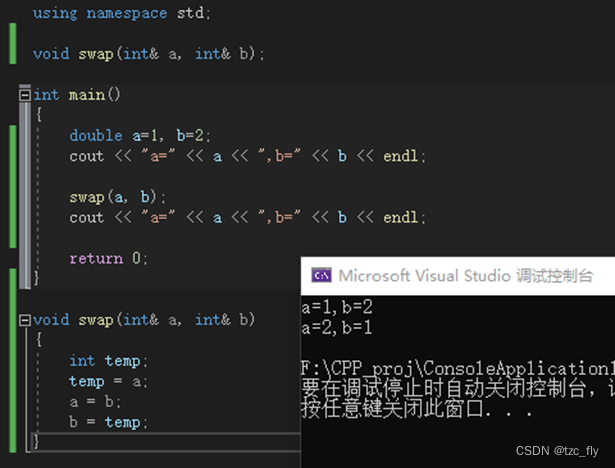Click the console output 'a=2,b=1'
The image size is (615, 468).
tap(337, 327)
